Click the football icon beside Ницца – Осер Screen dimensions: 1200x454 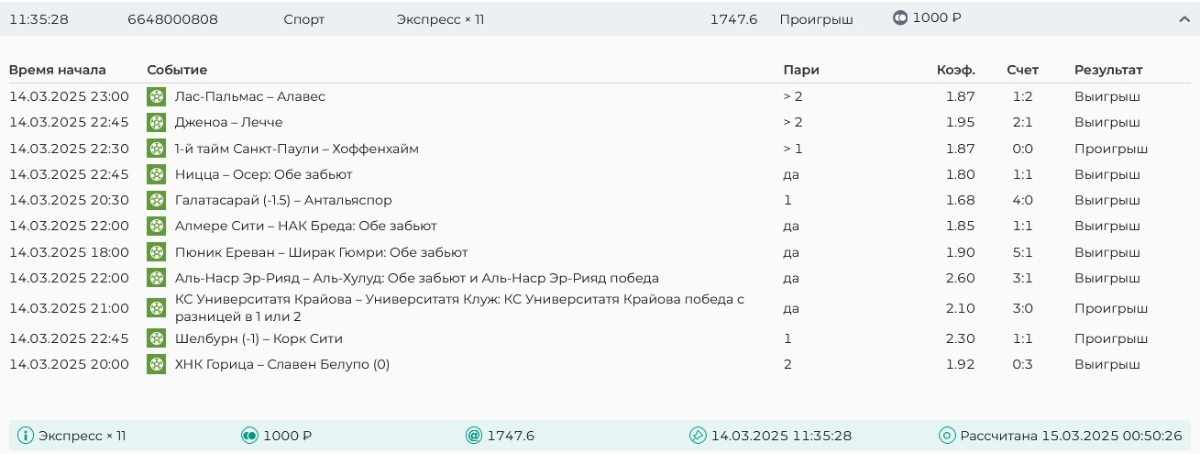156,174
